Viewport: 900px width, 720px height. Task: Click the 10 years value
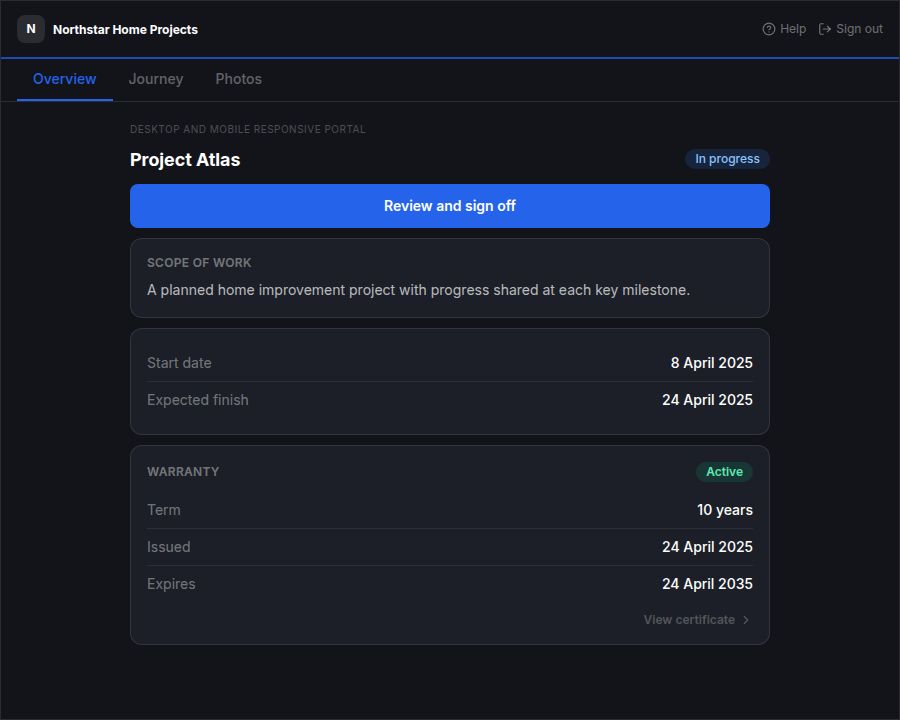click(x=725, y=510)
